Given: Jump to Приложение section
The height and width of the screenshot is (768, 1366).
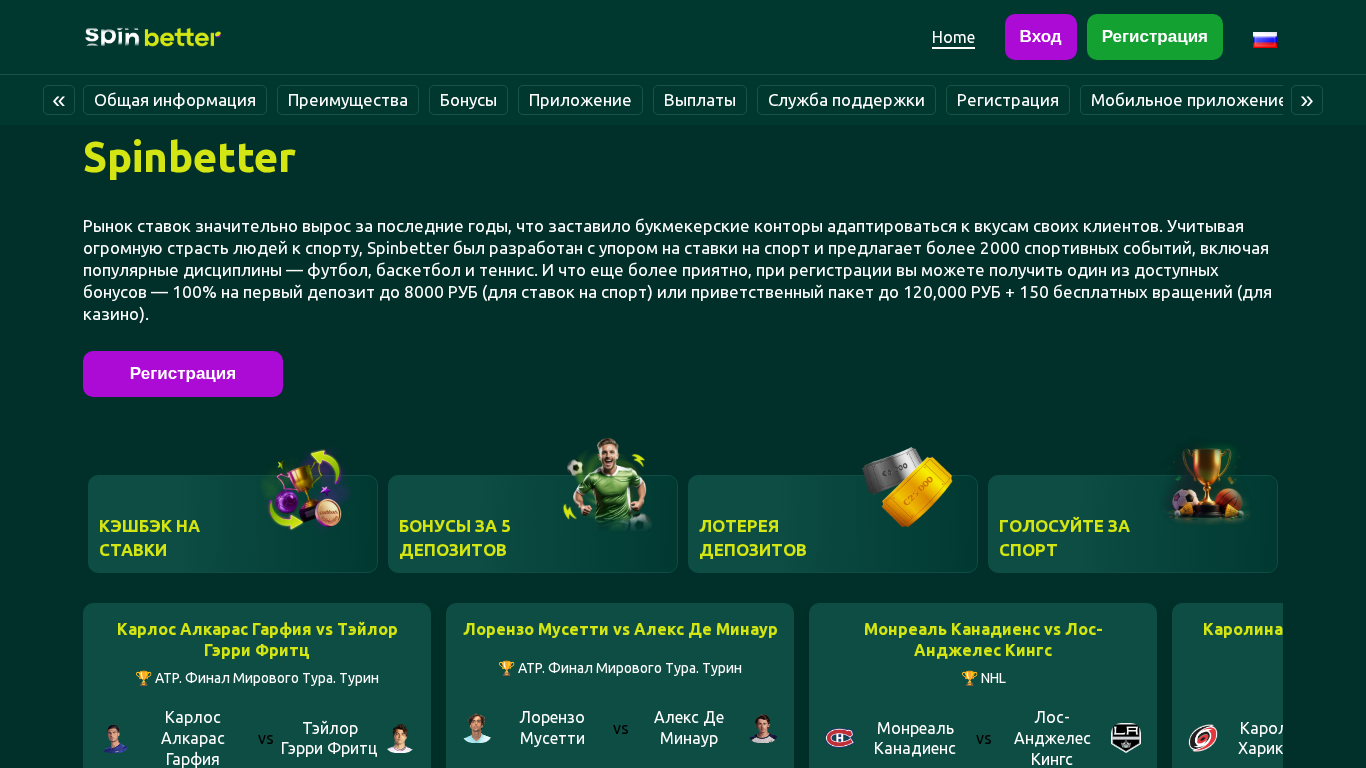Looking at the screenshot, I should [580, 100].
